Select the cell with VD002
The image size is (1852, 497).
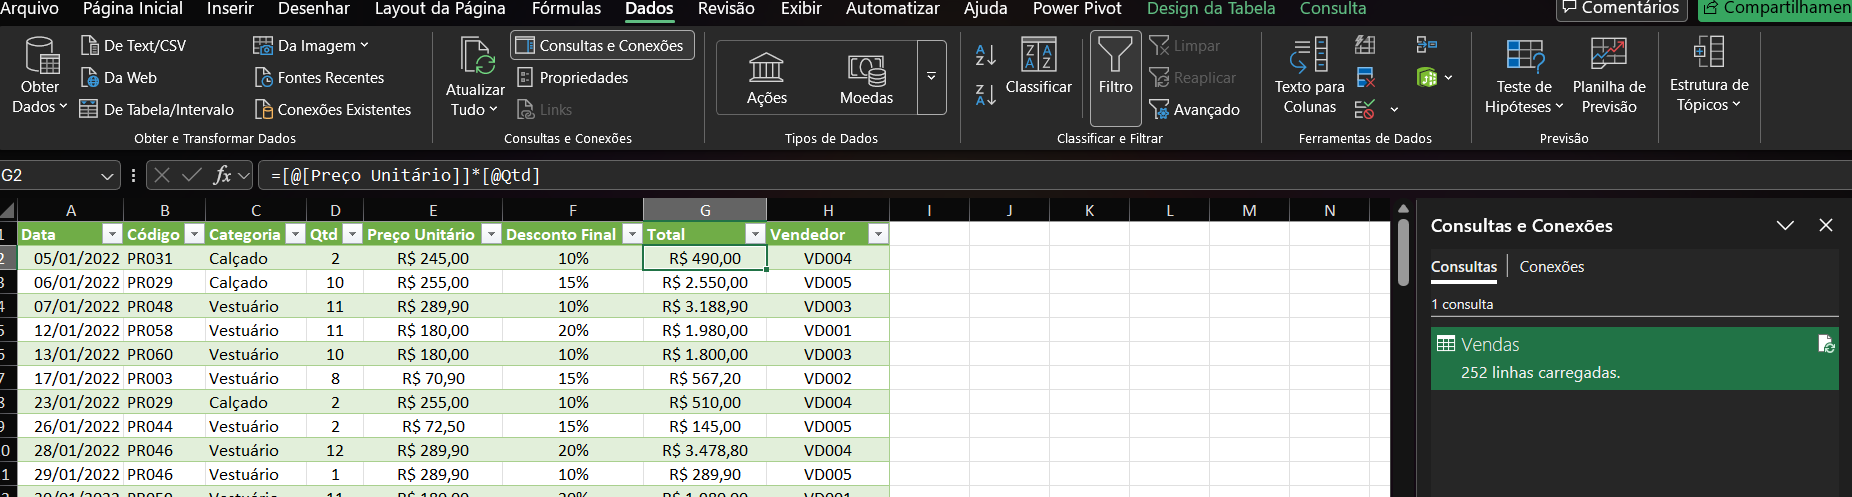click(828, 378)
